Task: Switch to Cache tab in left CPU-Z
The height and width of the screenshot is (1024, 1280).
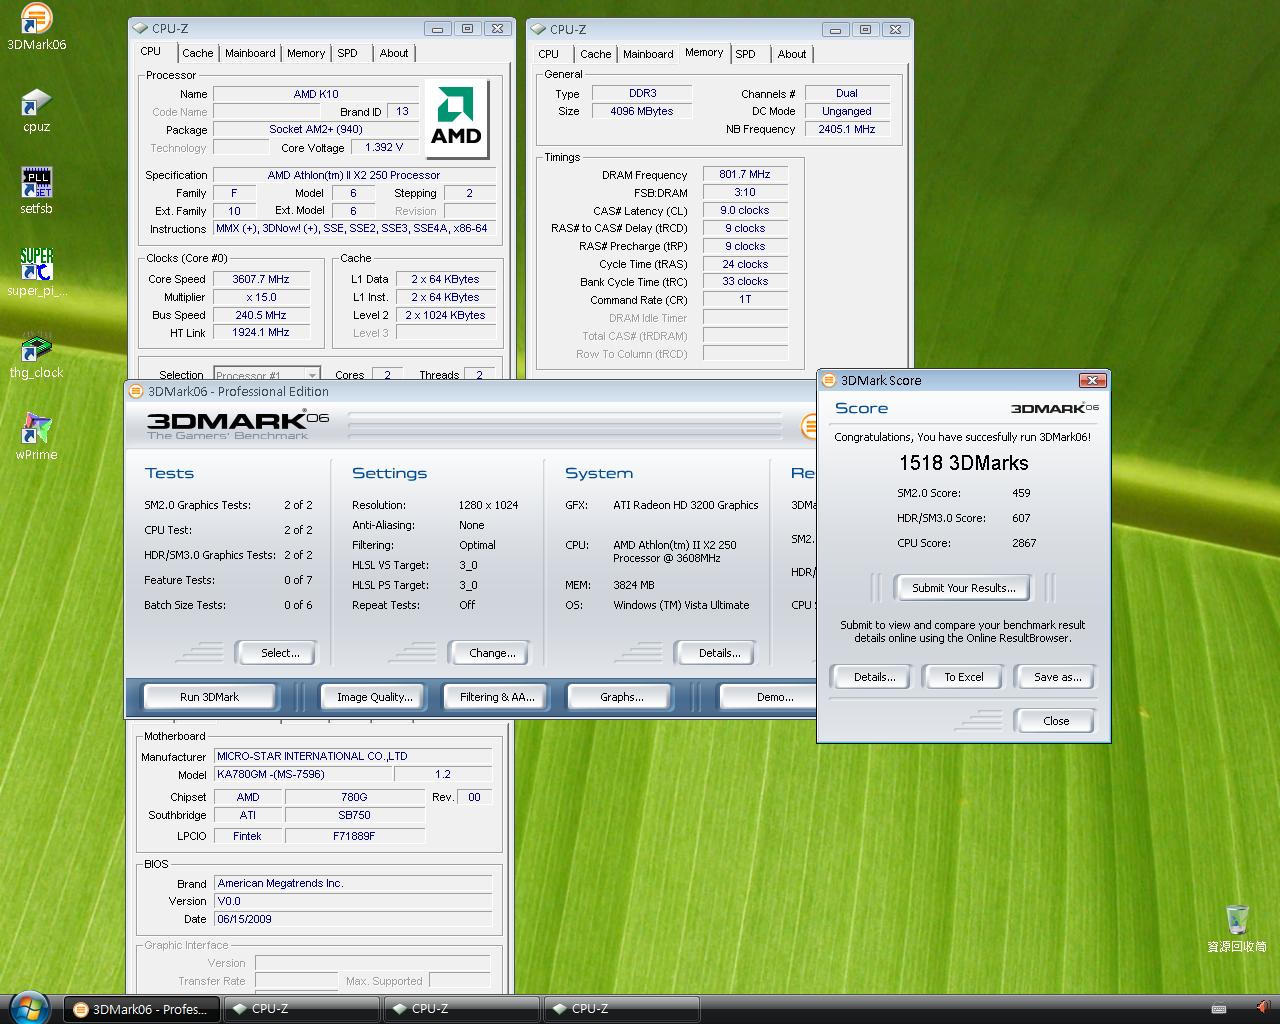Action: [x=197, y=53]
